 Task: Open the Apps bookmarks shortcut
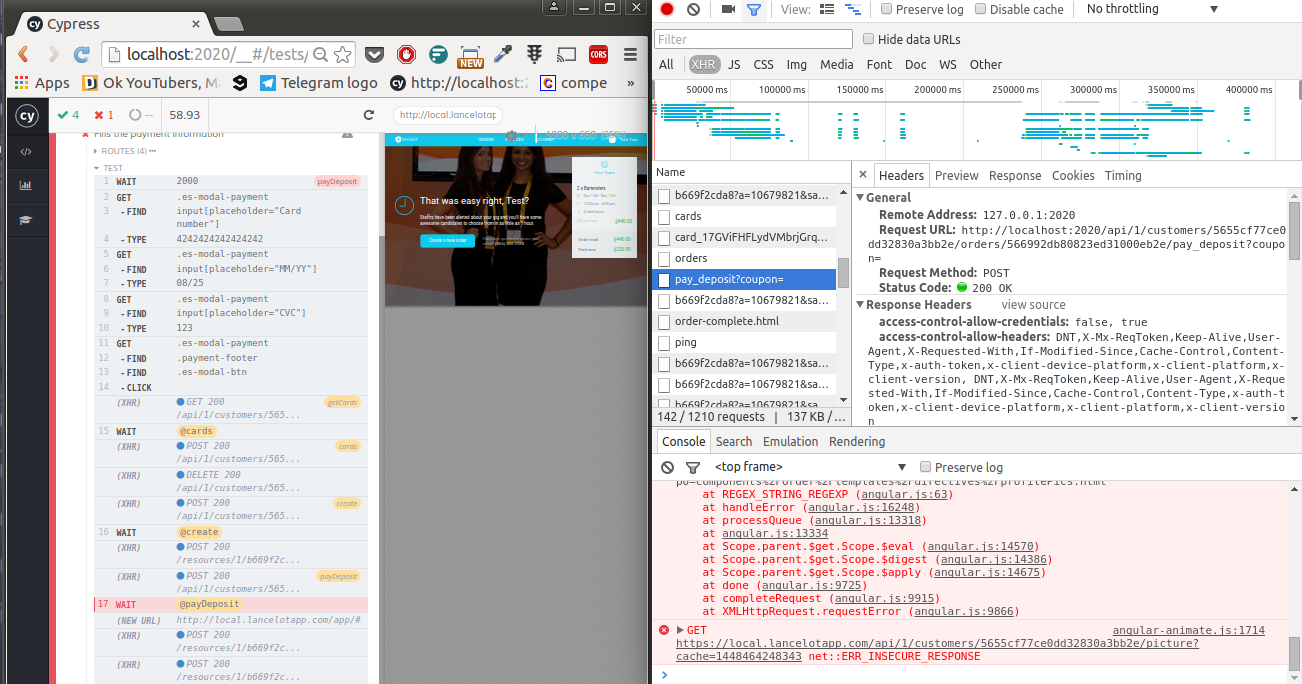click(42, 83)
